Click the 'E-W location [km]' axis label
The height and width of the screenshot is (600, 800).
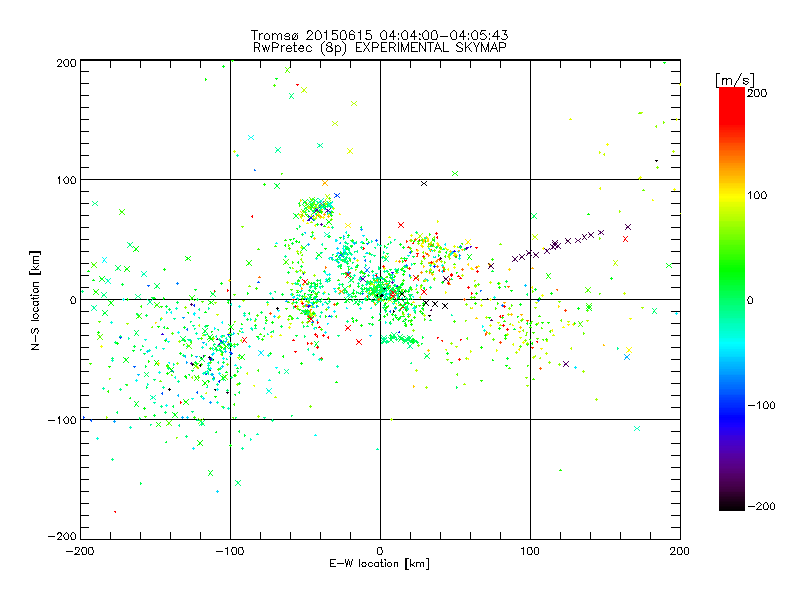379,563
